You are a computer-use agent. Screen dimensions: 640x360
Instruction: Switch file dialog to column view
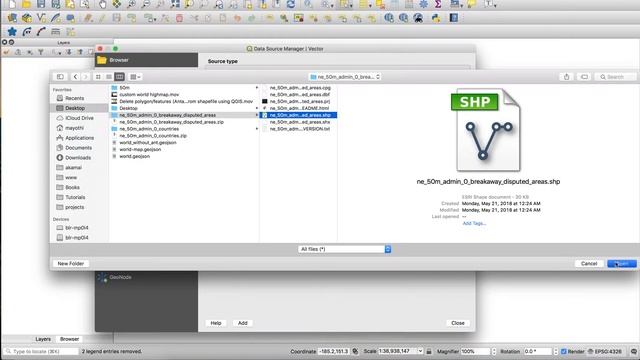(x=119, y=77)
